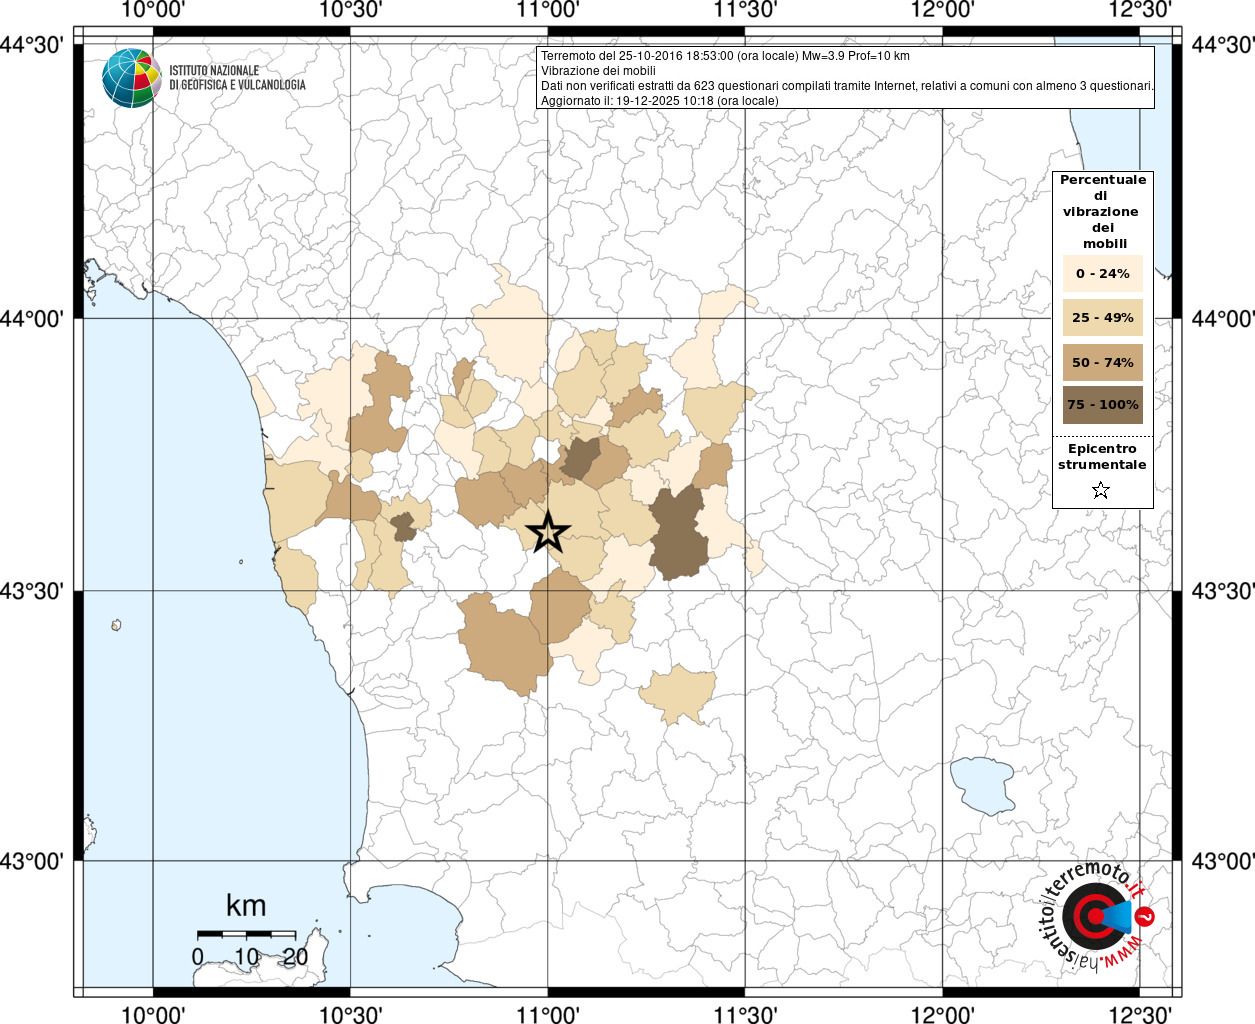Click the blue cone shape in the haisentitoilterremoto logo
This screenshot has width=1255, height=1024.
pyautogui.click(x=1118, y=916)
